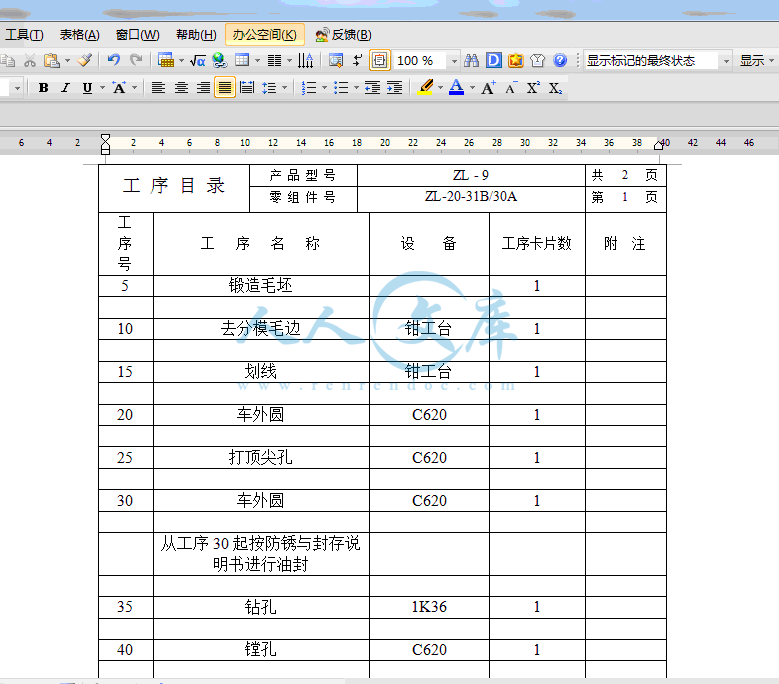Redo the last undone action
Viewport: 779px width, 684px height.
click(x=136, y=61)
